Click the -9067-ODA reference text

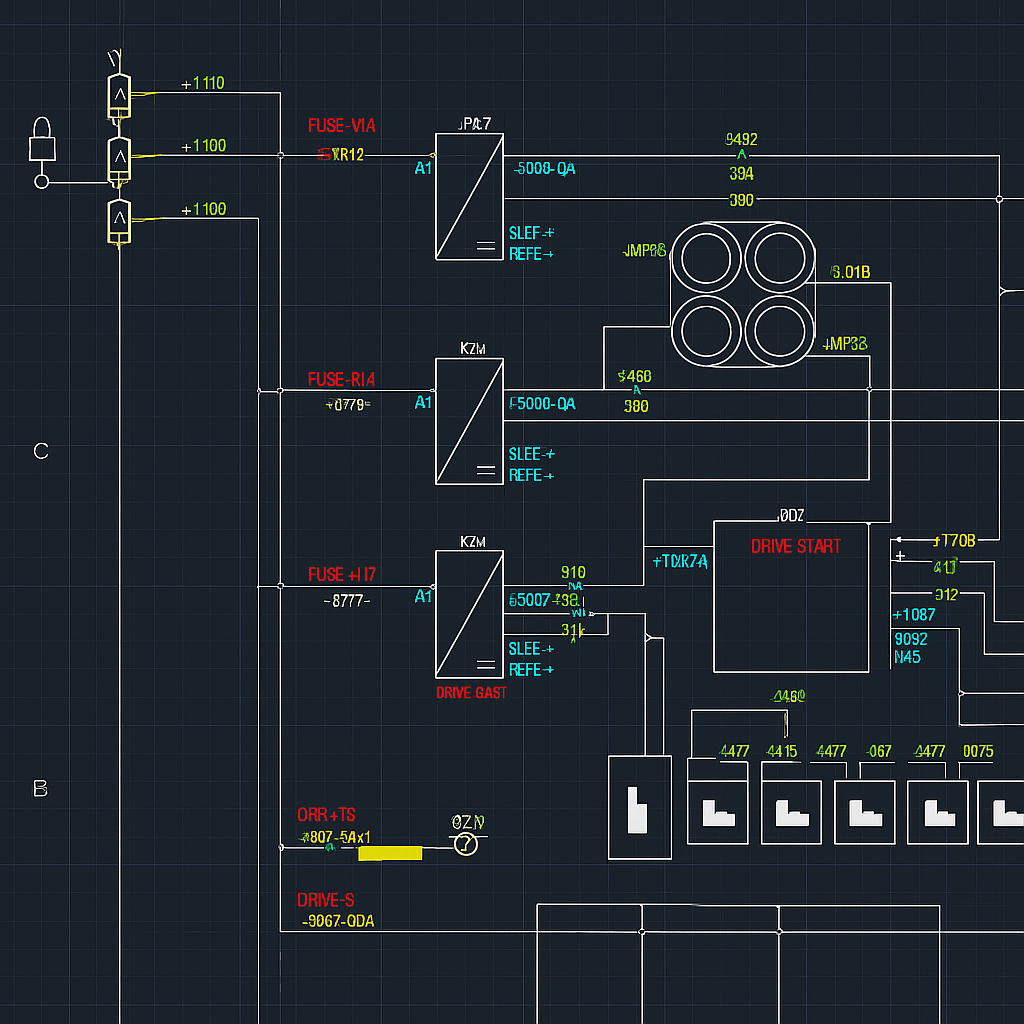[338, 921]
